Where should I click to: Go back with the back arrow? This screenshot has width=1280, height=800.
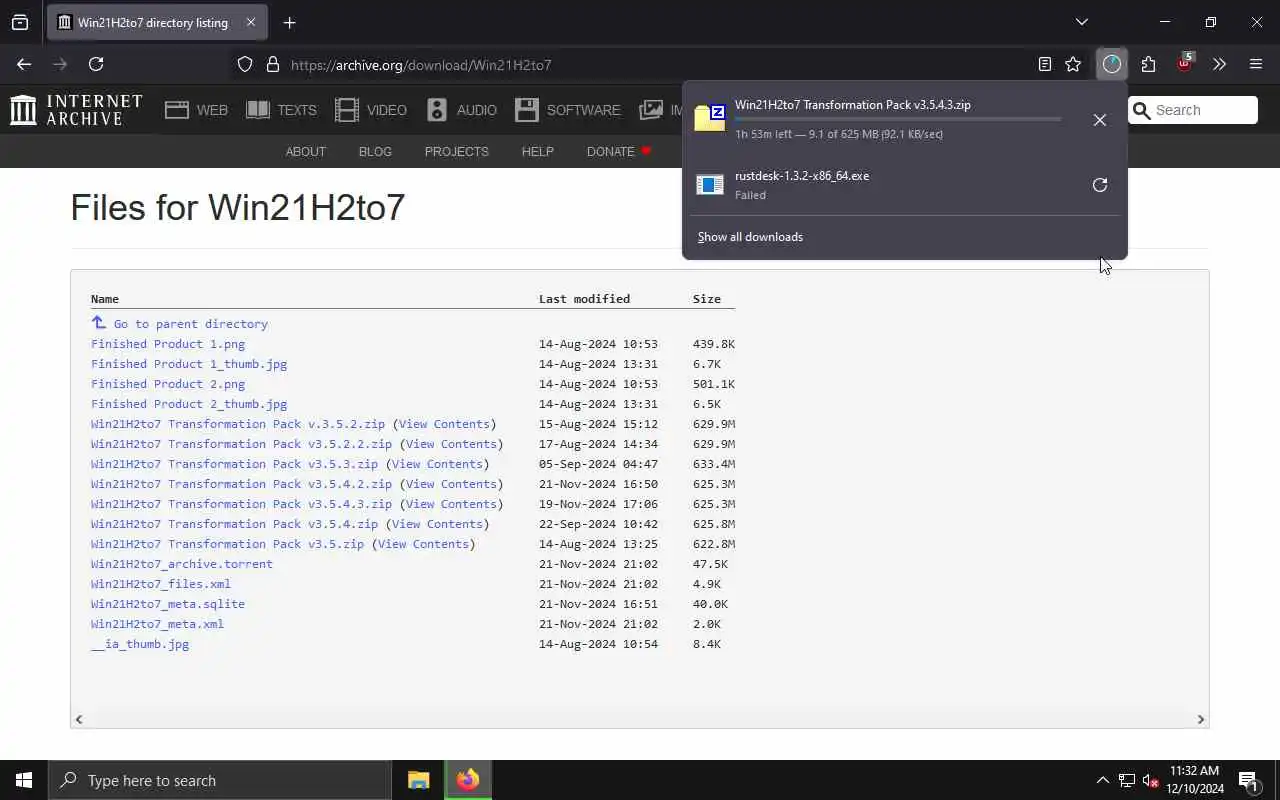pos(24,64)
